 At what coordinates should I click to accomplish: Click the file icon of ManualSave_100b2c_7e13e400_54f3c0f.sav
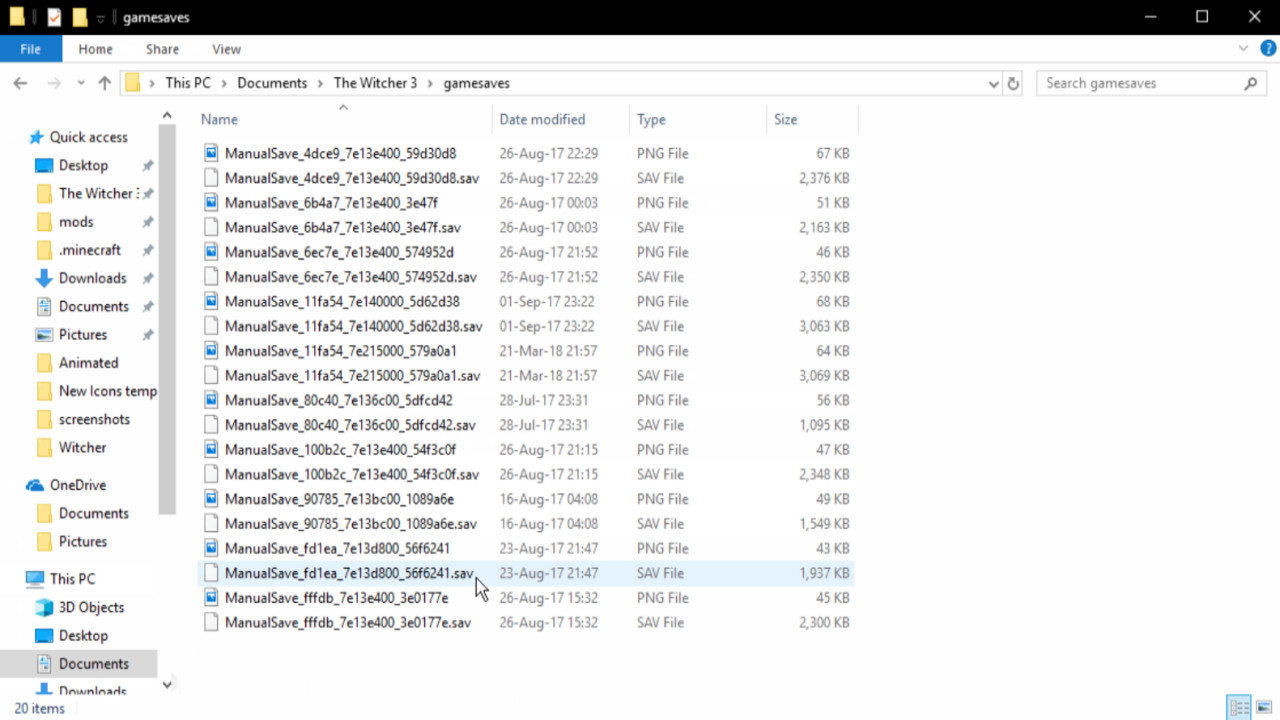[x=211, y=474]
